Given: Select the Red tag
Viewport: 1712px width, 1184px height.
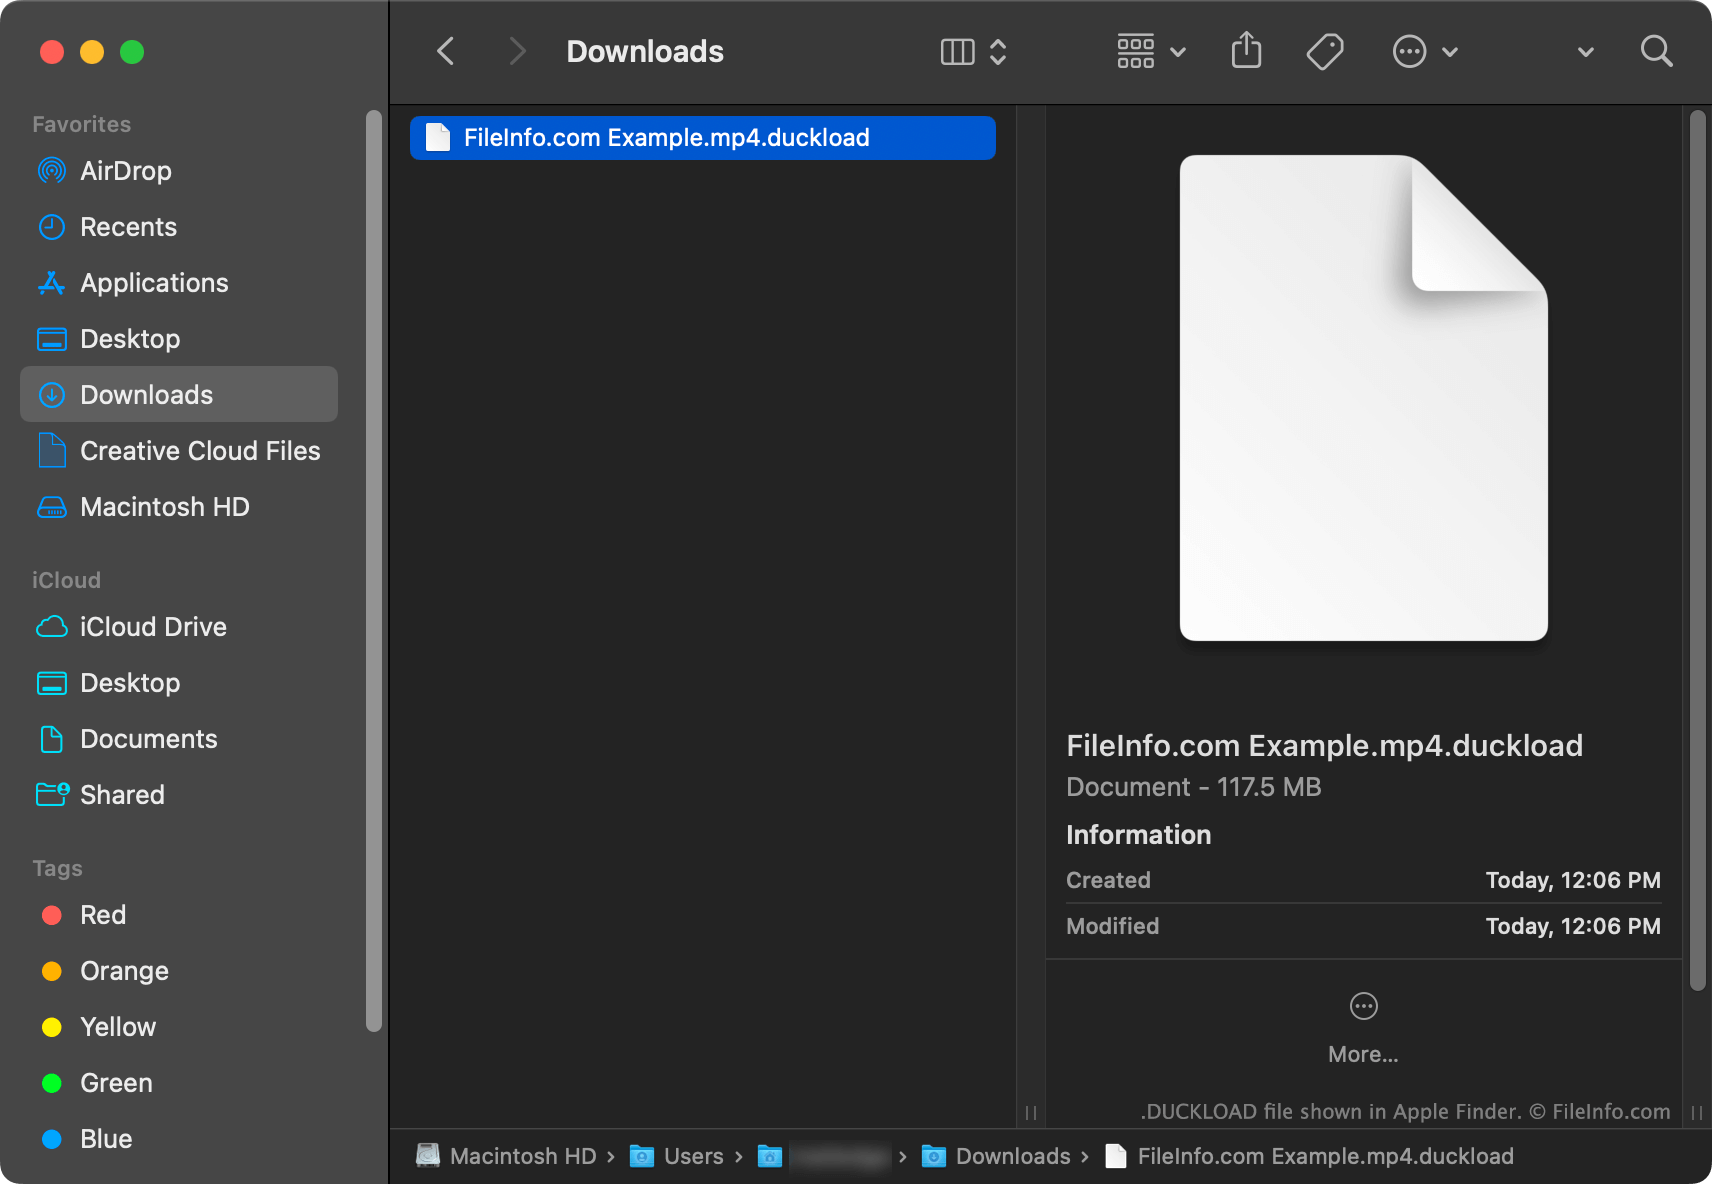Looking at the screenshot, I should coord(102,914).
